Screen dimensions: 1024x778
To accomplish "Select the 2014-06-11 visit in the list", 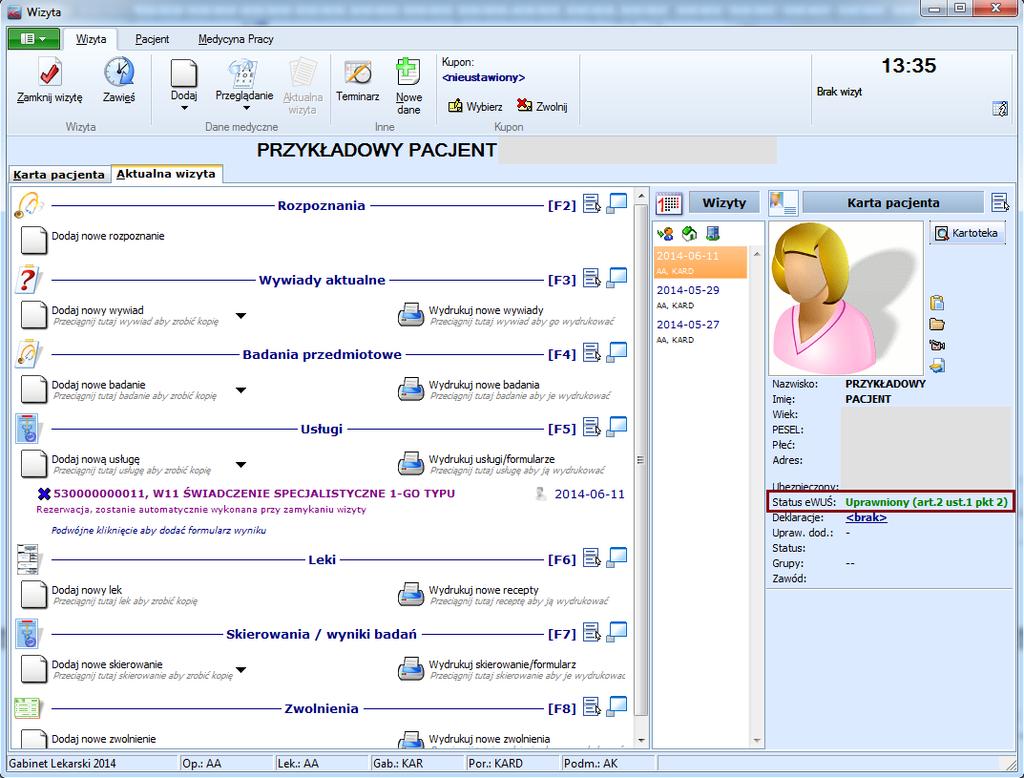I will click(700, 263).
